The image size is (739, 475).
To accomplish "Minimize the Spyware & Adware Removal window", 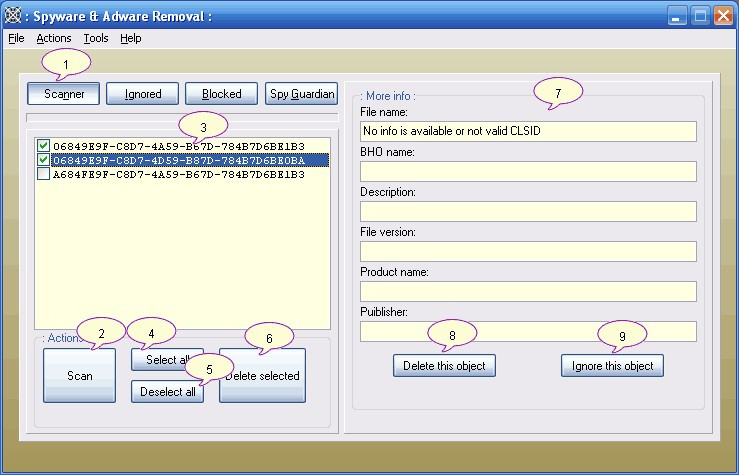I will point(677,16).
